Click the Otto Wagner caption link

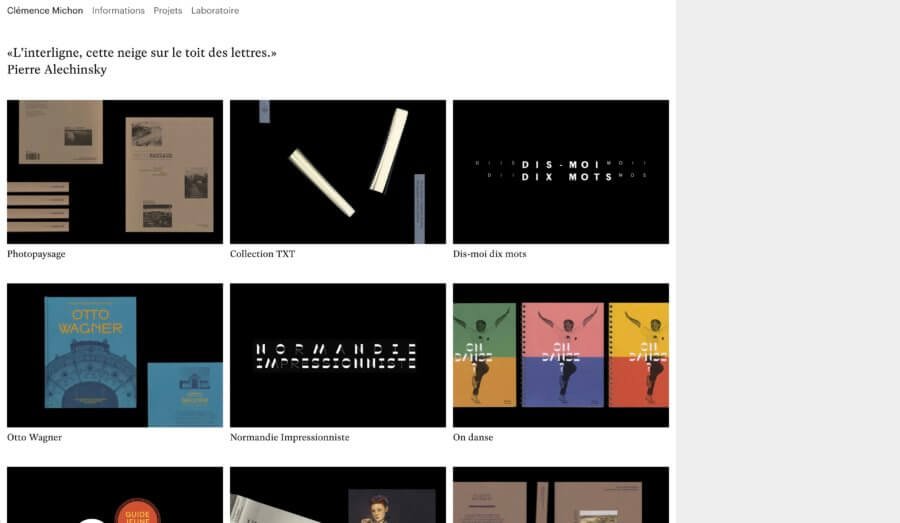pyautogui.click(x=34, y=437)
